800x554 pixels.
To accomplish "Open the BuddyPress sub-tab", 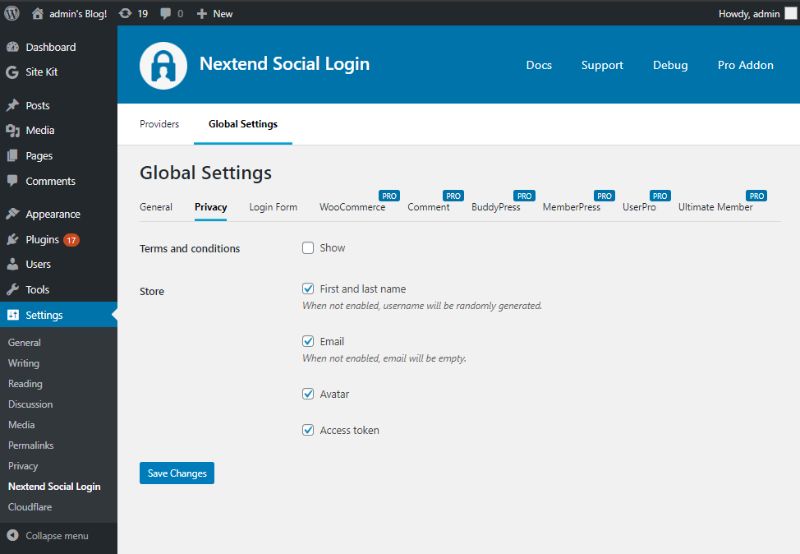I will 496,207.
